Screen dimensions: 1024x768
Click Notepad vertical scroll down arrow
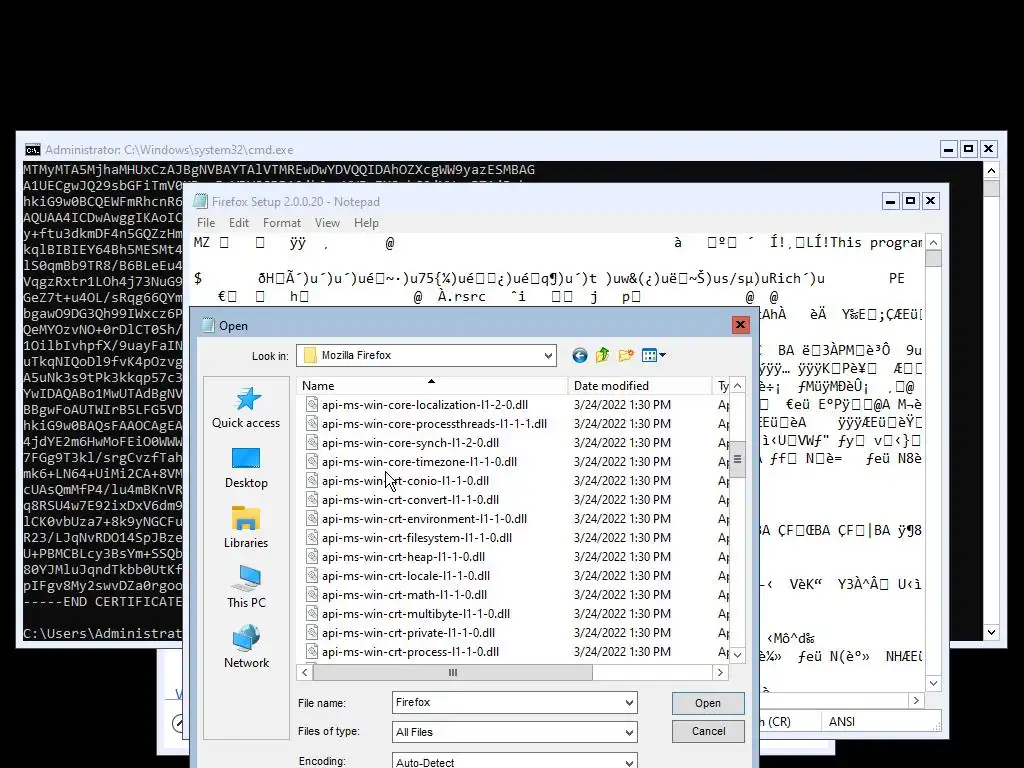coord(933,683)
